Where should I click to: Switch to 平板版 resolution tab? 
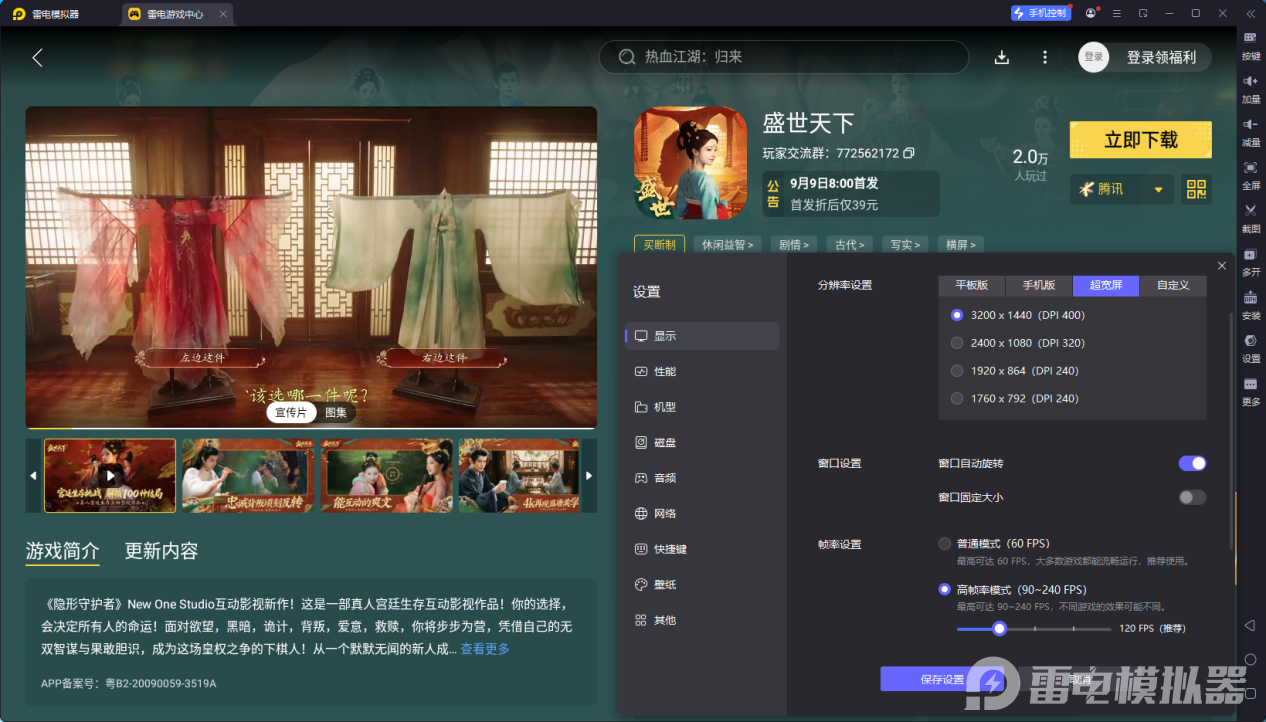click(x=972, y=285)
